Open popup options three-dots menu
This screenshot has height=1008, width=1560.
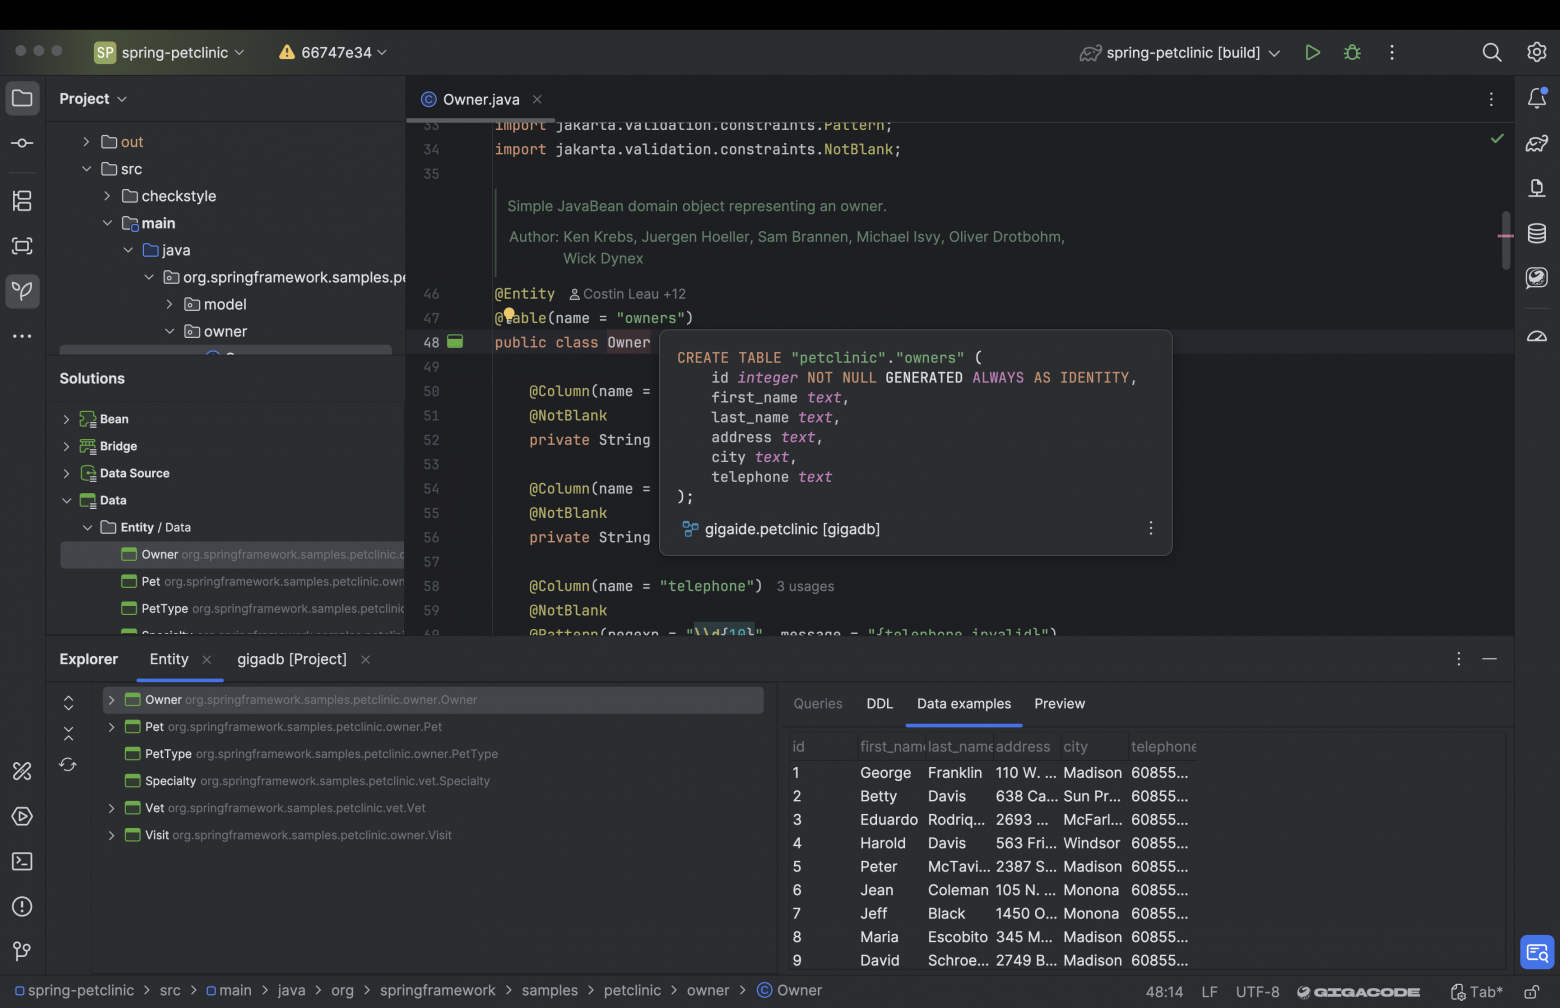pyautogui.click(x=1151, y=528)
